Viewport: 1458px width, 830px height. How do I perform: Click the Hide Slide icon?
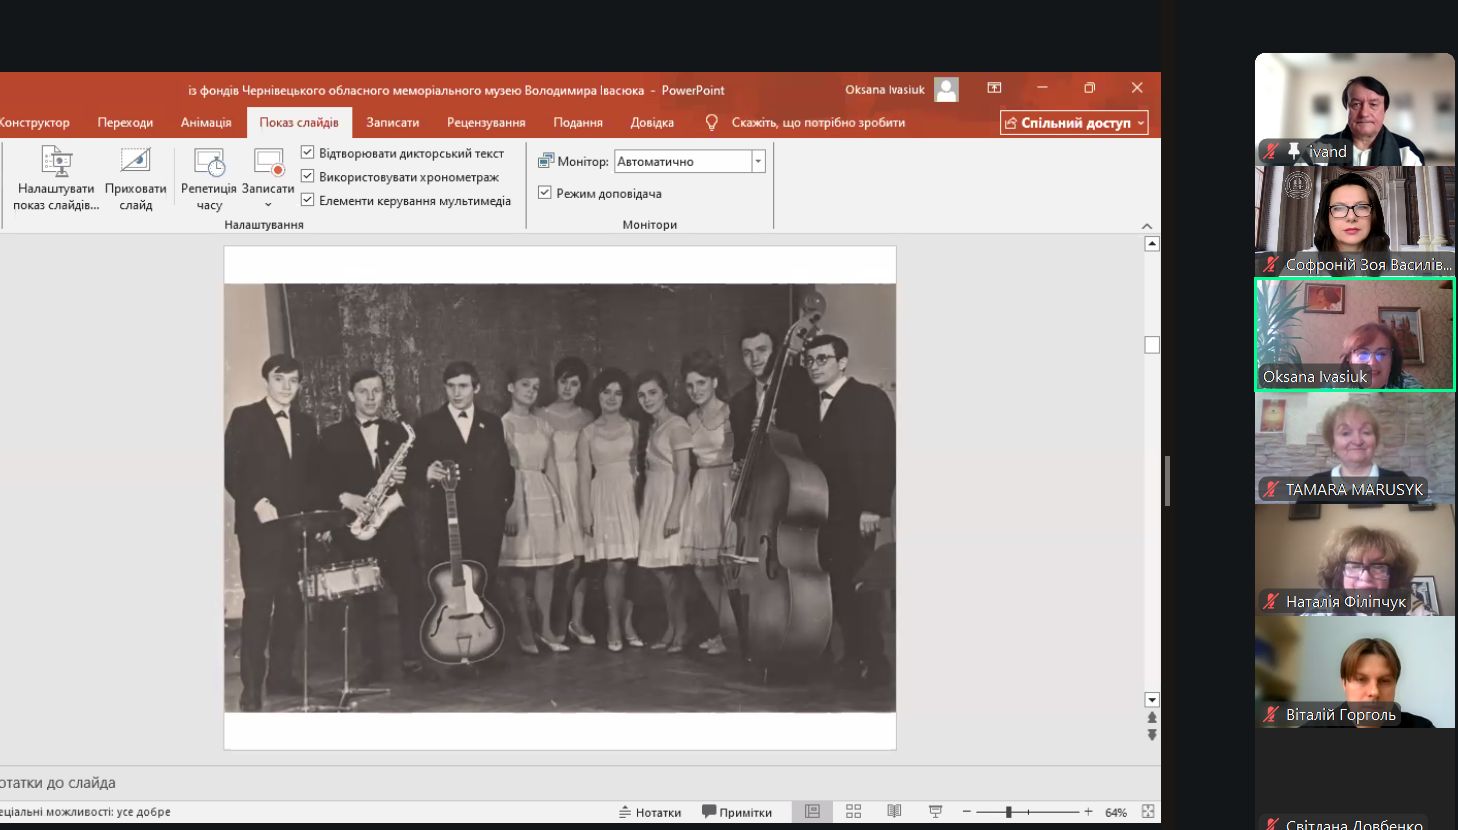click(x=135, y=161)
